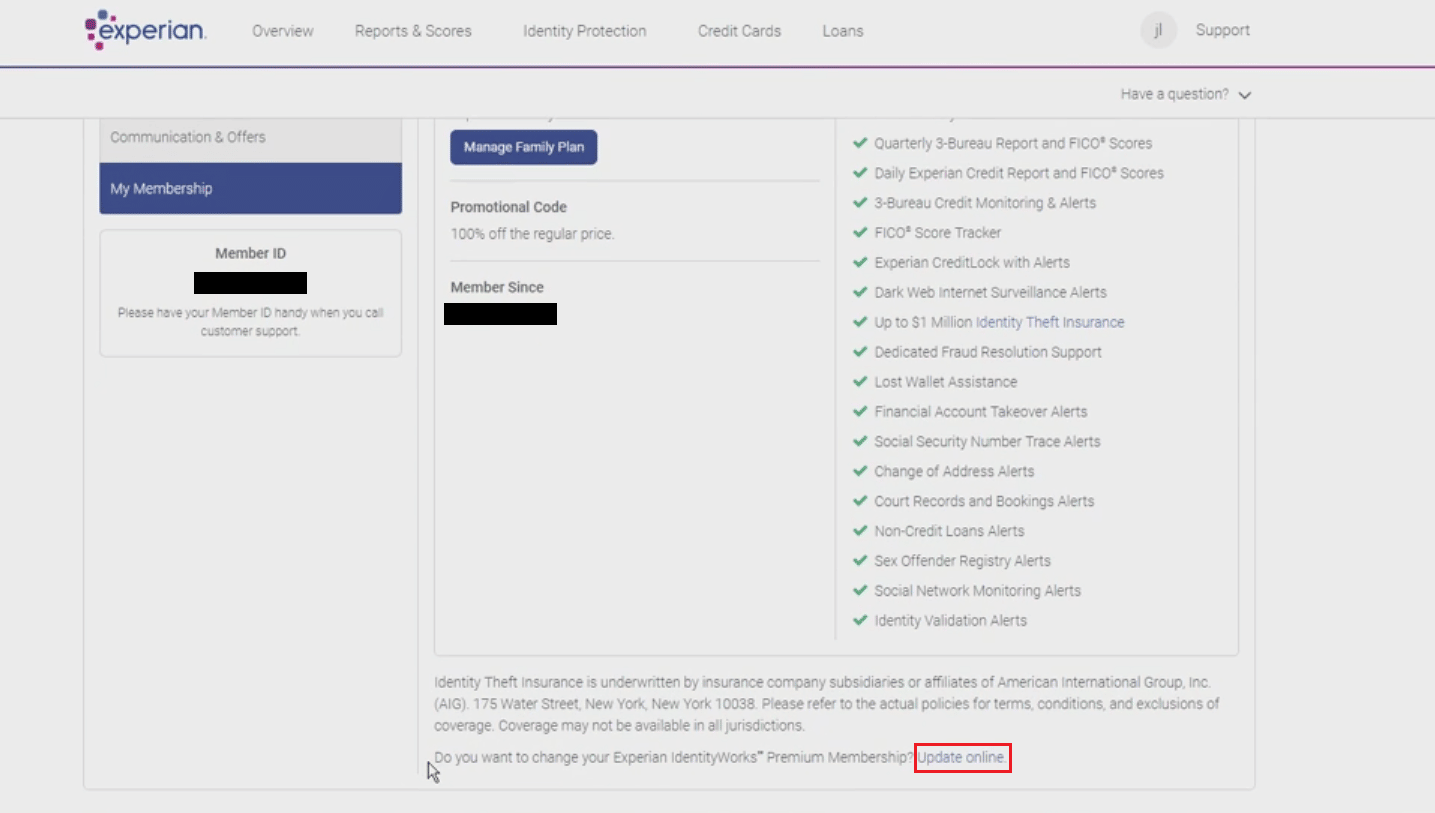Click checkmark beside FICO Score Tracker
The height and width of the screenshot is (813, 1435).
point(859,233)
